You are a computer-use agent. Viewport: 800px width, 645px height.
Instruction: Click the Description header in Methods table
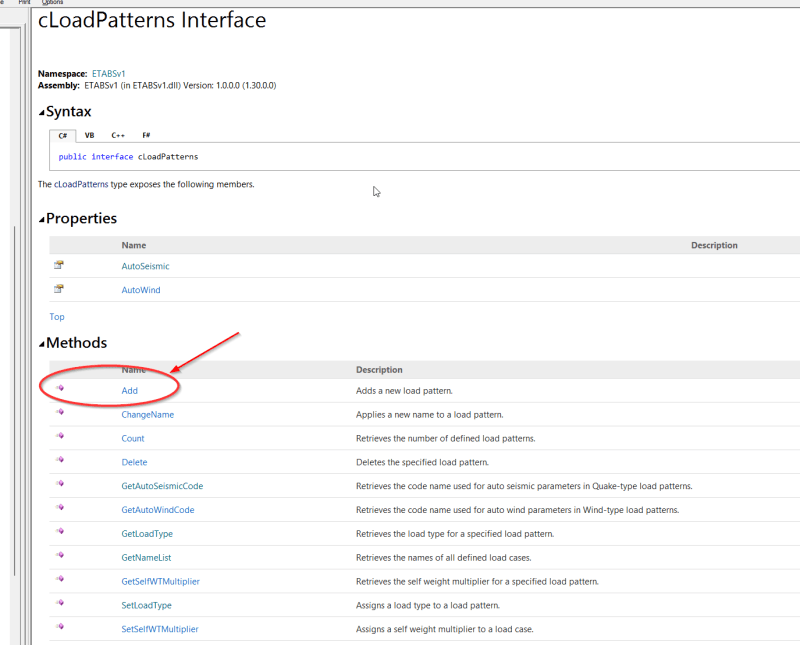[x=379, y=369]
